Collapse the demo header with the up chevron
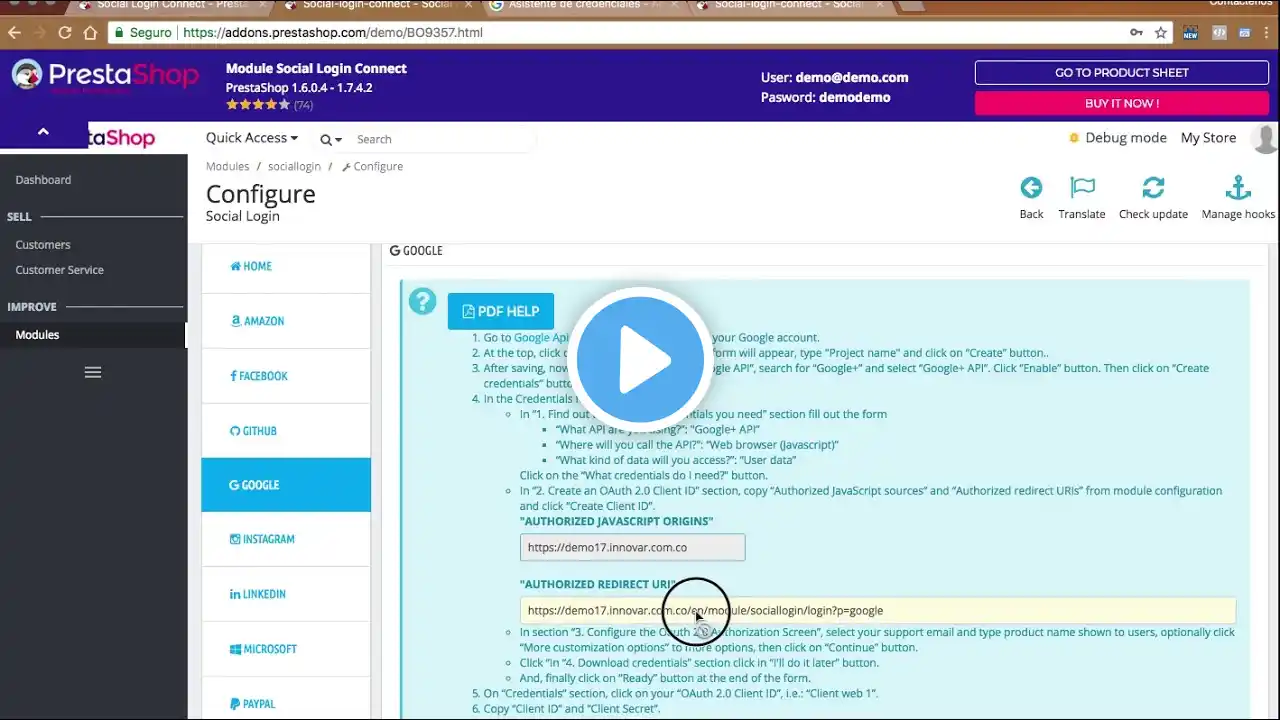The height and width of the screenshot is (720, 1280). [x=43, y=132]
